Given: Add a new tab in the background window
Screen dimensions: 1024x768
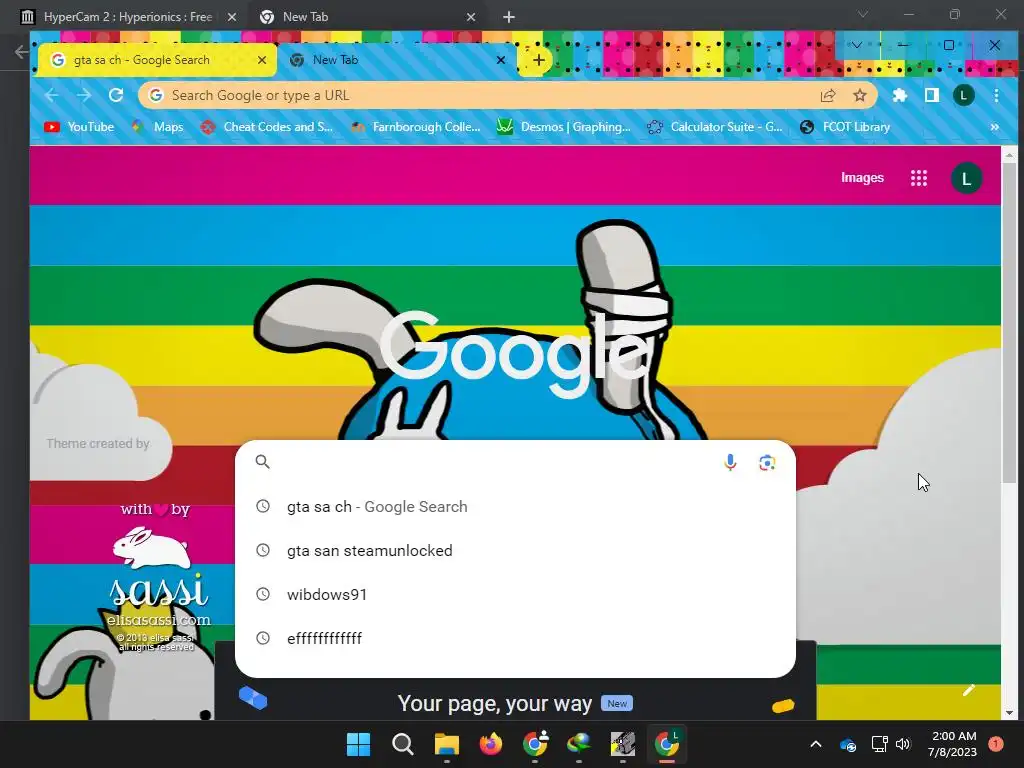Looking at the screenshot, I should coord(509,17).
